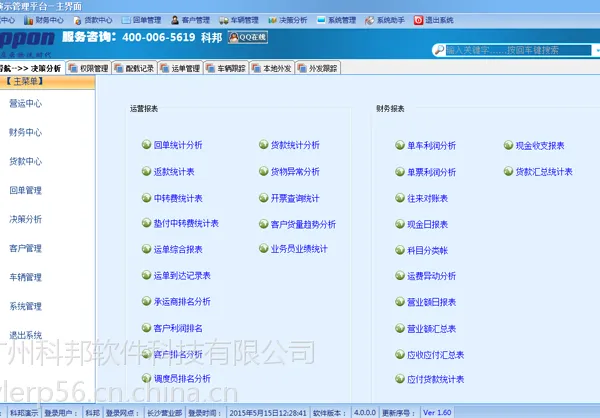This screenshot has height=418, width=600.
Task: Select 回单管理 in the sidebar
Action: 26,190
